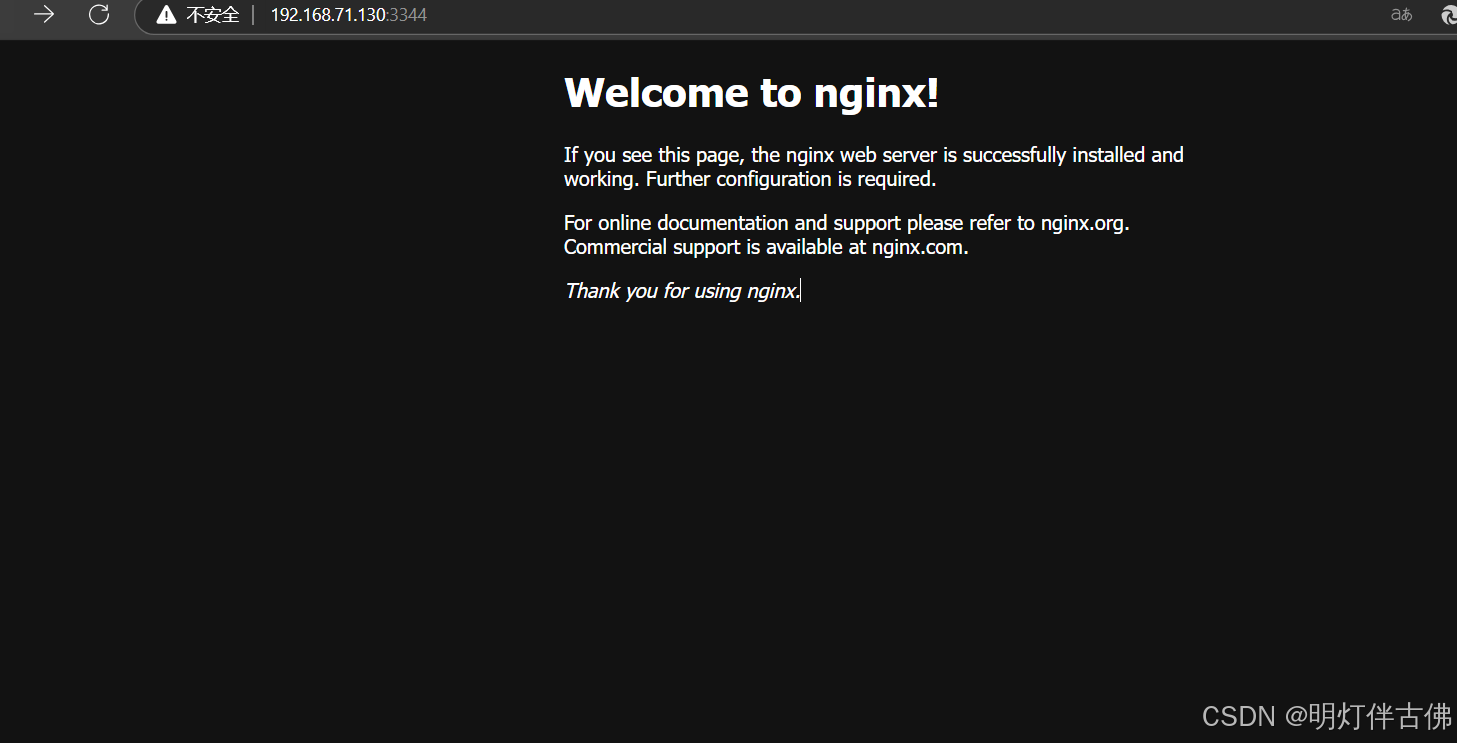Go forward with the arrow button

coord(44,15)
